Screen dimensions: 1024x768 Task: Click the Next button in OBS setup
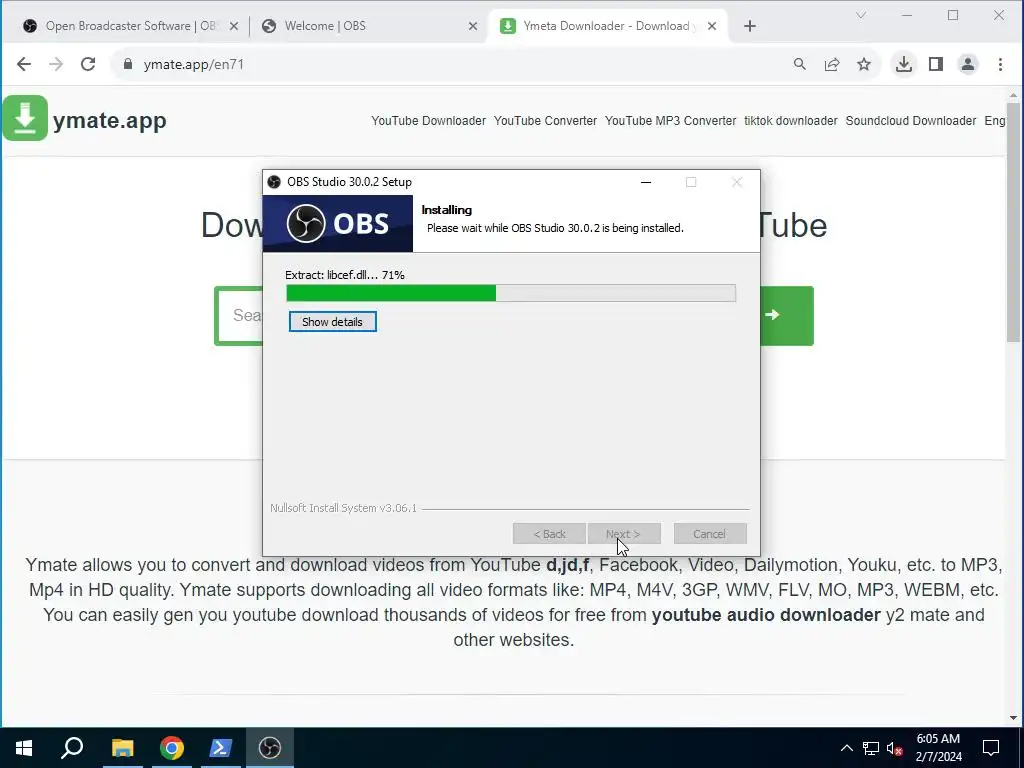(x=624, y=534)
